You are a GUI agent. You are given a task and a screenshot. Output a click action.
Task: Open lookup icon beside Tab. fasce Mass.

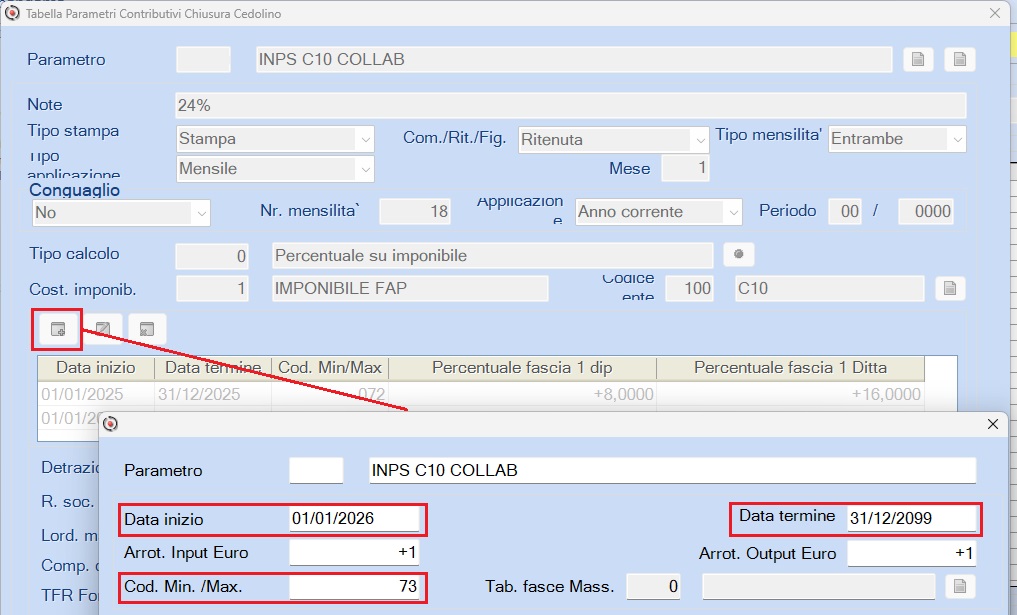(x=960, y=586)
